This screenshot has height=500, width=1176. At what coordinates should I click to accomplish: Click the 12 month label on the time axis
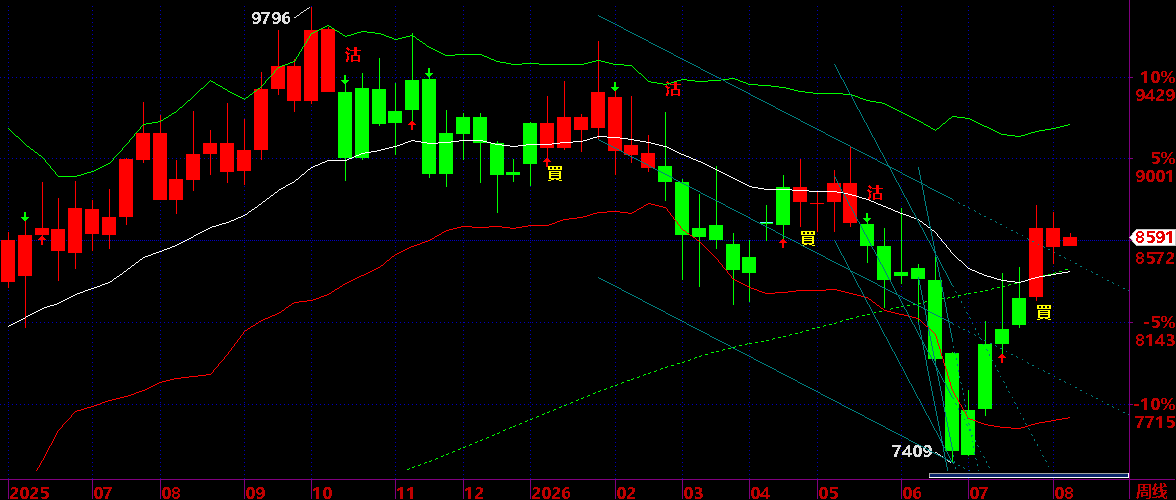[x=472, y=492]
